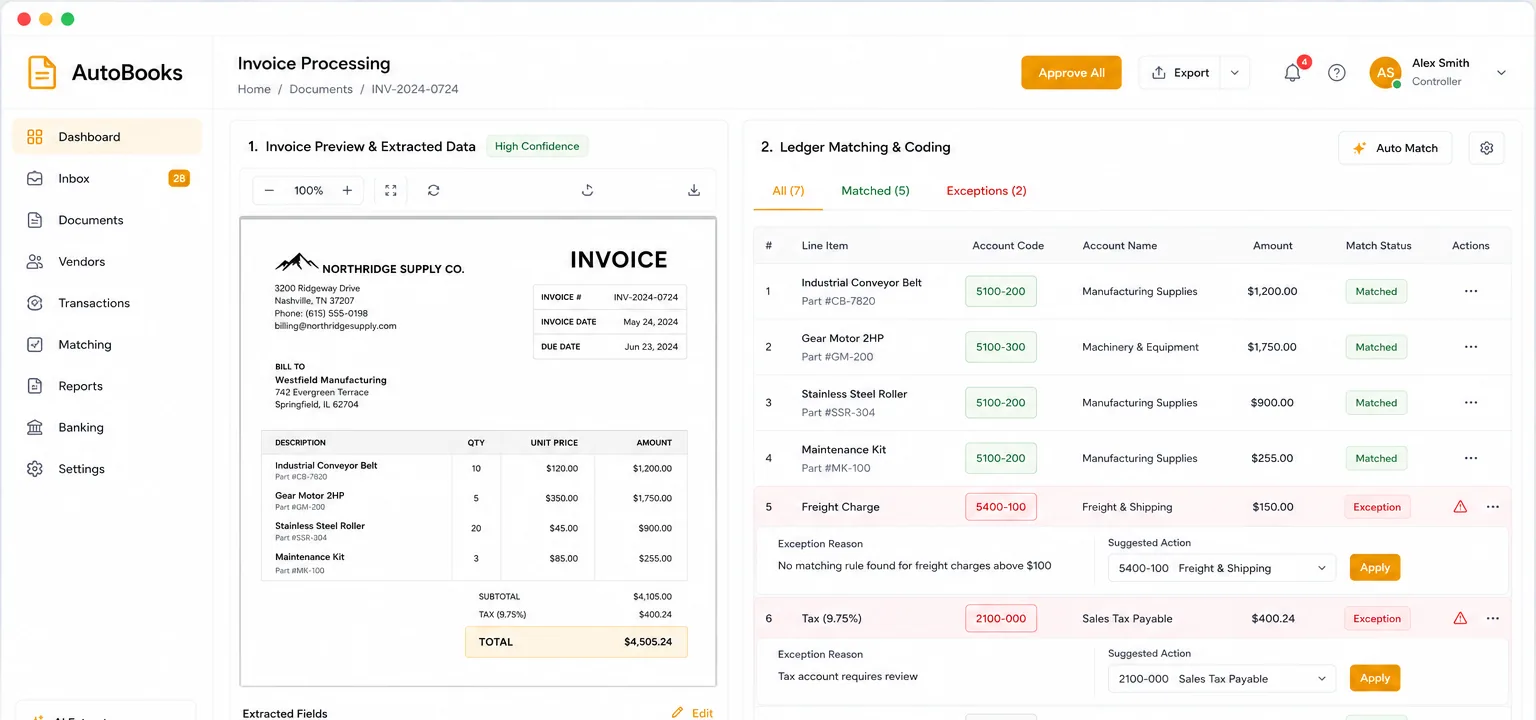This screenshot has width=1536, height=720.
Task: Expand Alex Smith user menu chevron
Action: [x=1501, y=73]
